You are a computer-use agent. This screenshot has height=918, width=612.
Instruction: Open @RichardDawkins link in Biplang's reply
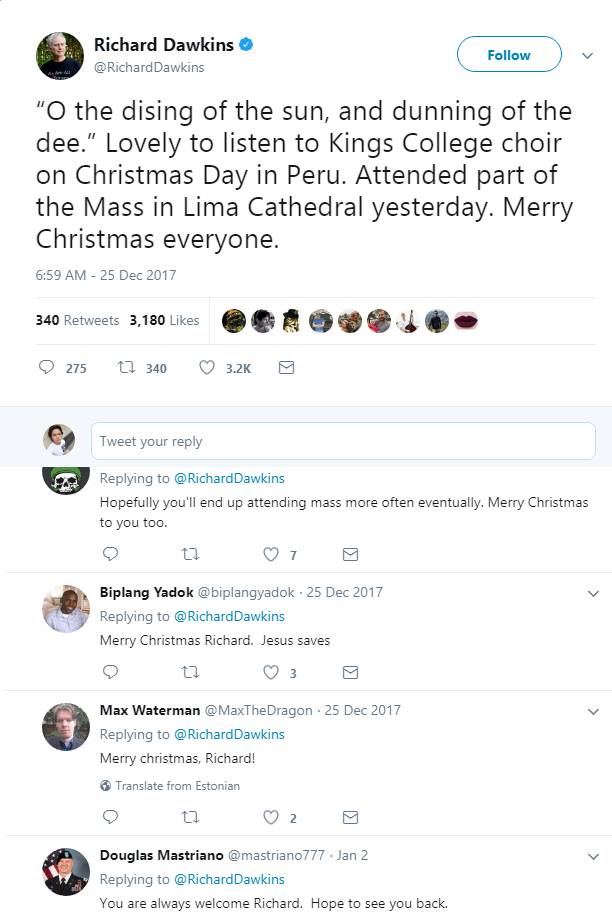point(229,616)
